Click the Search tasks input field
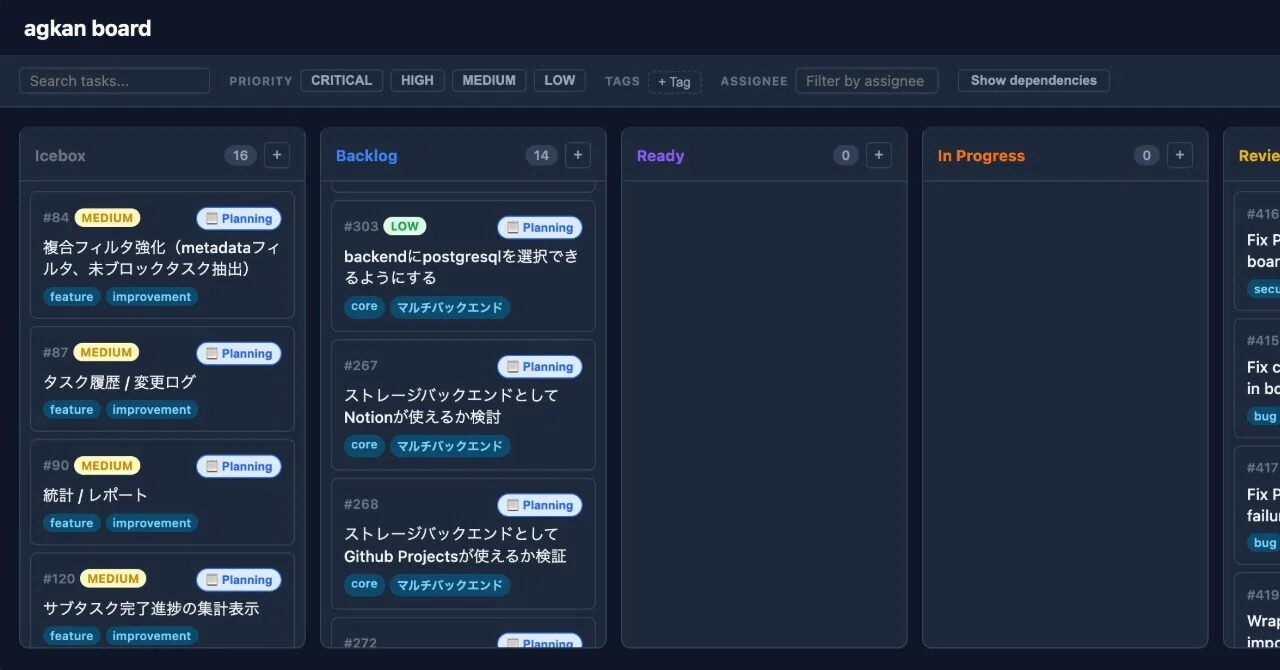 coord(114,81)
